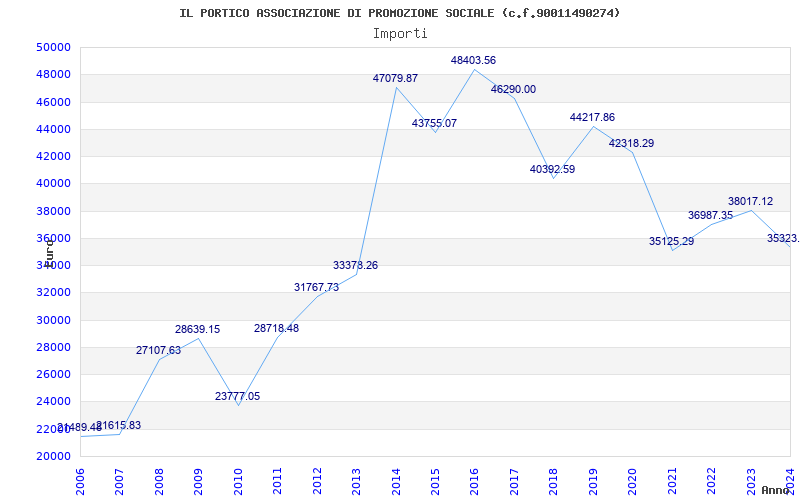Screen dimensions: 800x500
Task: Click data label 36987.35 for 2022
Action: (710, 215)
